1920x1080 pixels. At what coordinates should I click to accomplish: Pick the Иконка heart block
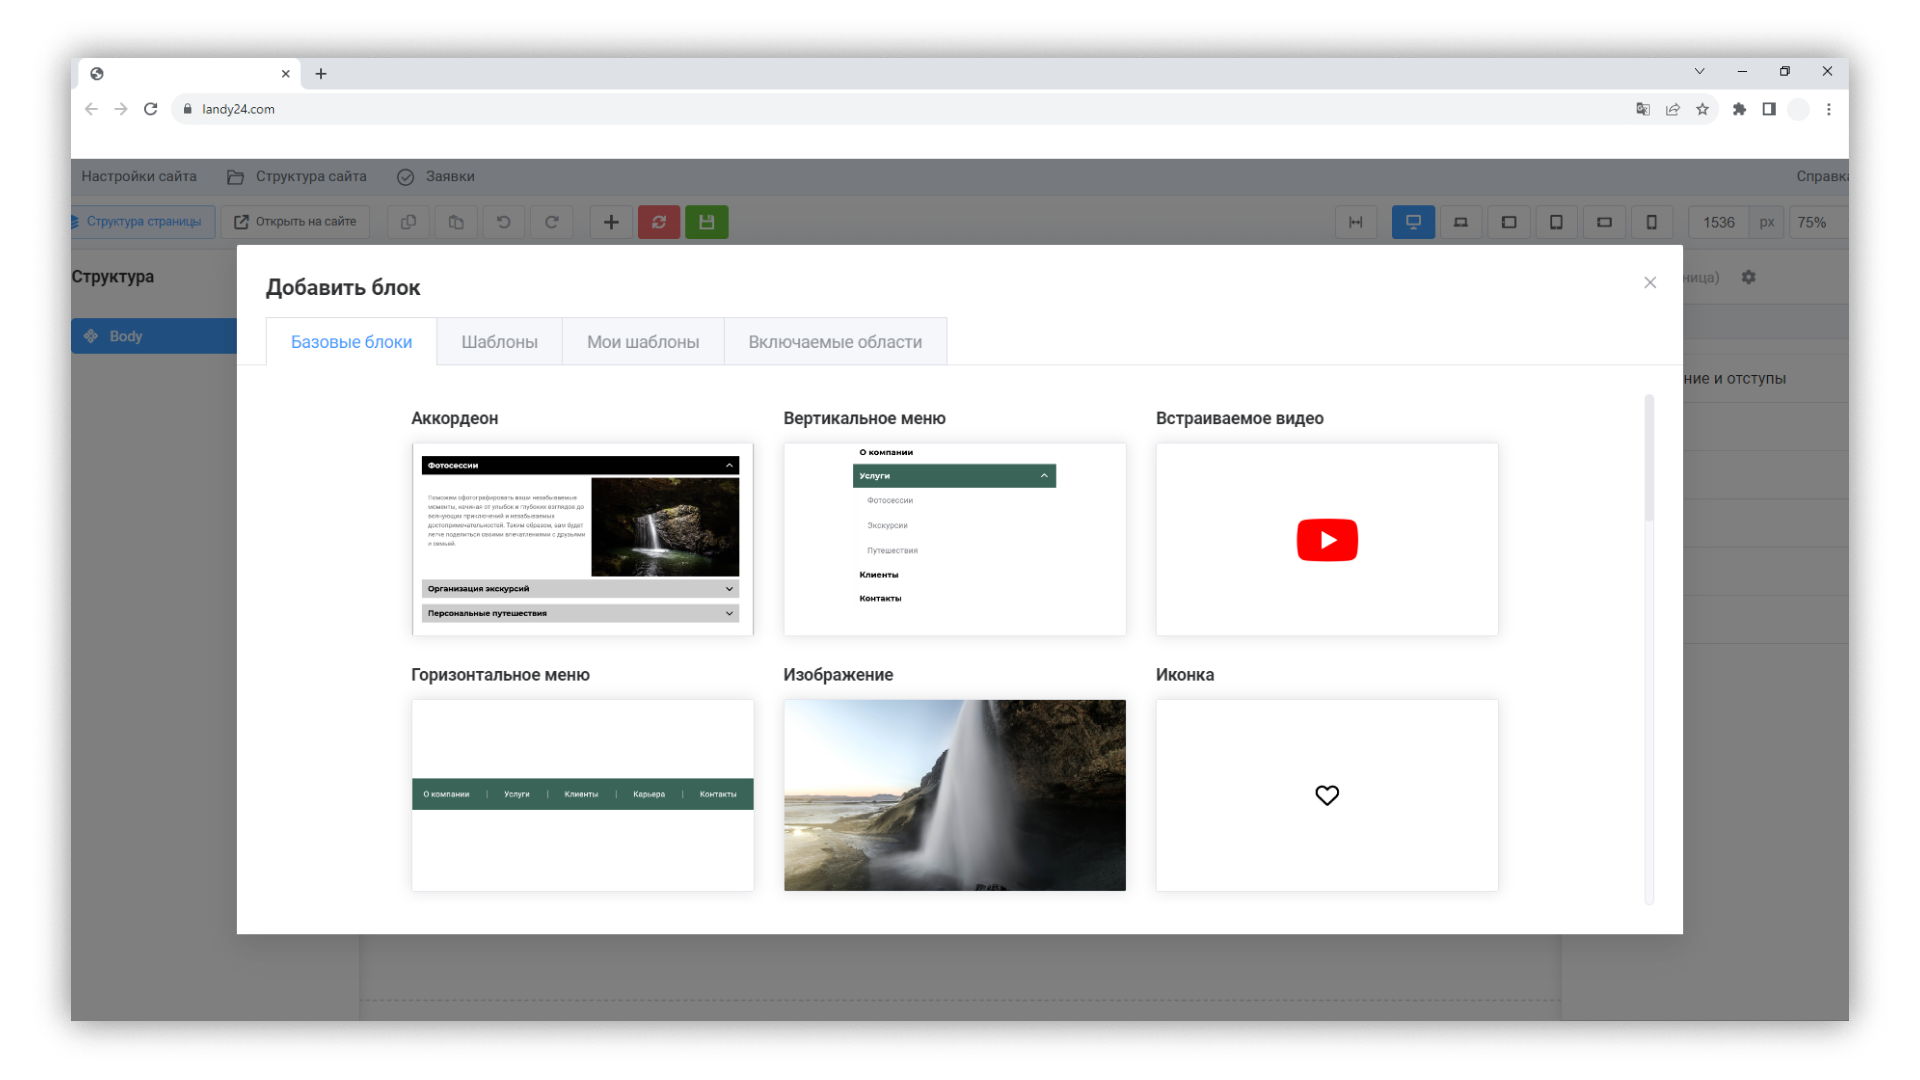click(1327, 795)
